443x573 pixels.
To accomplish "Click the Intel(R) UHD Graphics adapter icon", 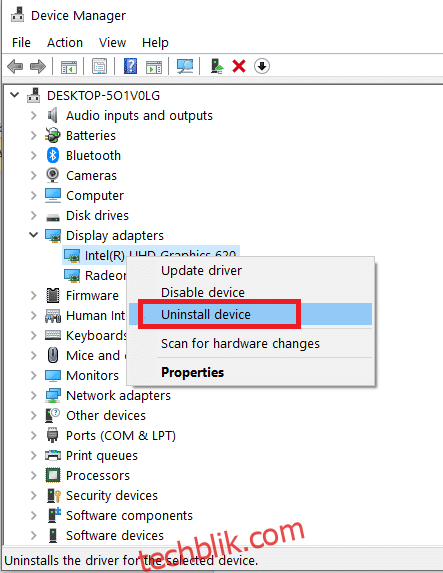I will (72, 256).
